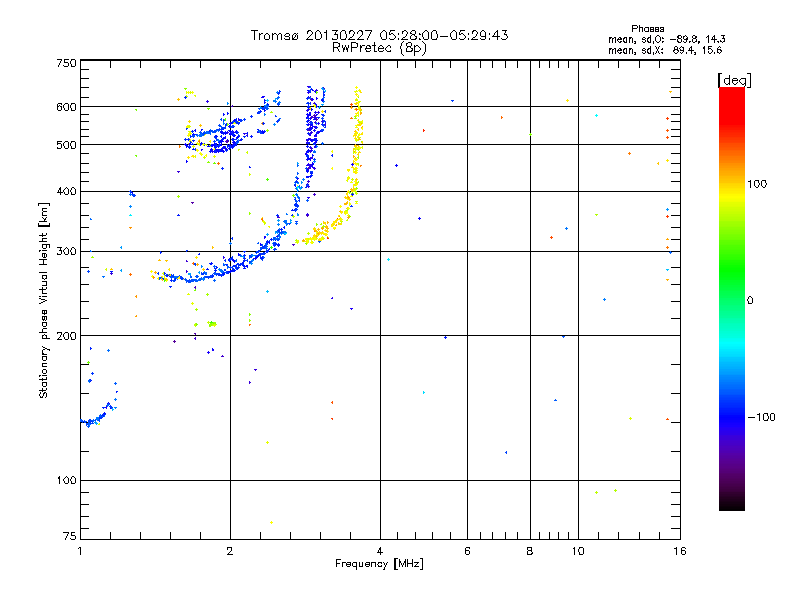Click the y-axis tick label '75'

[x=70, y=536]
